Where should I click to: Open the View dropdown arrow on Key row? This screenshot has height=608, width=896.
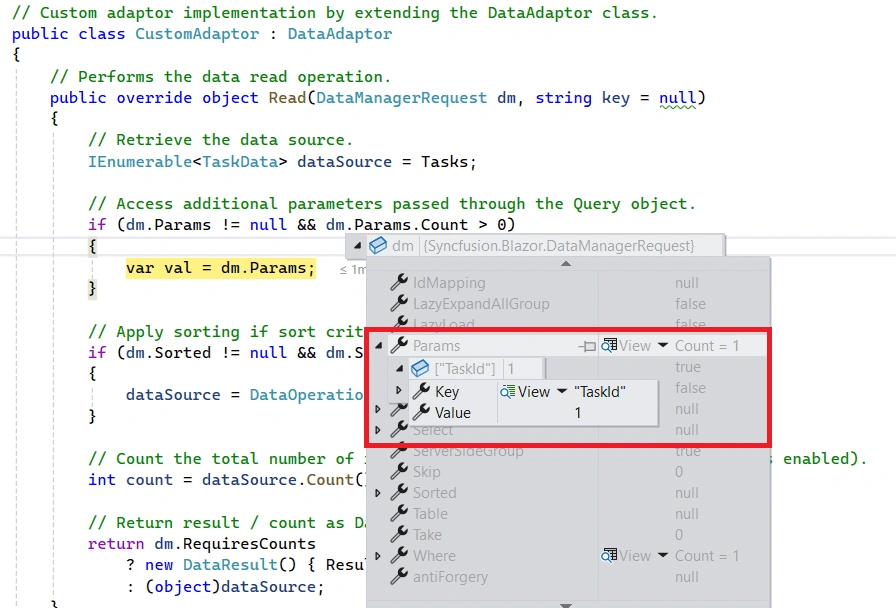click(x=562, y=391)
